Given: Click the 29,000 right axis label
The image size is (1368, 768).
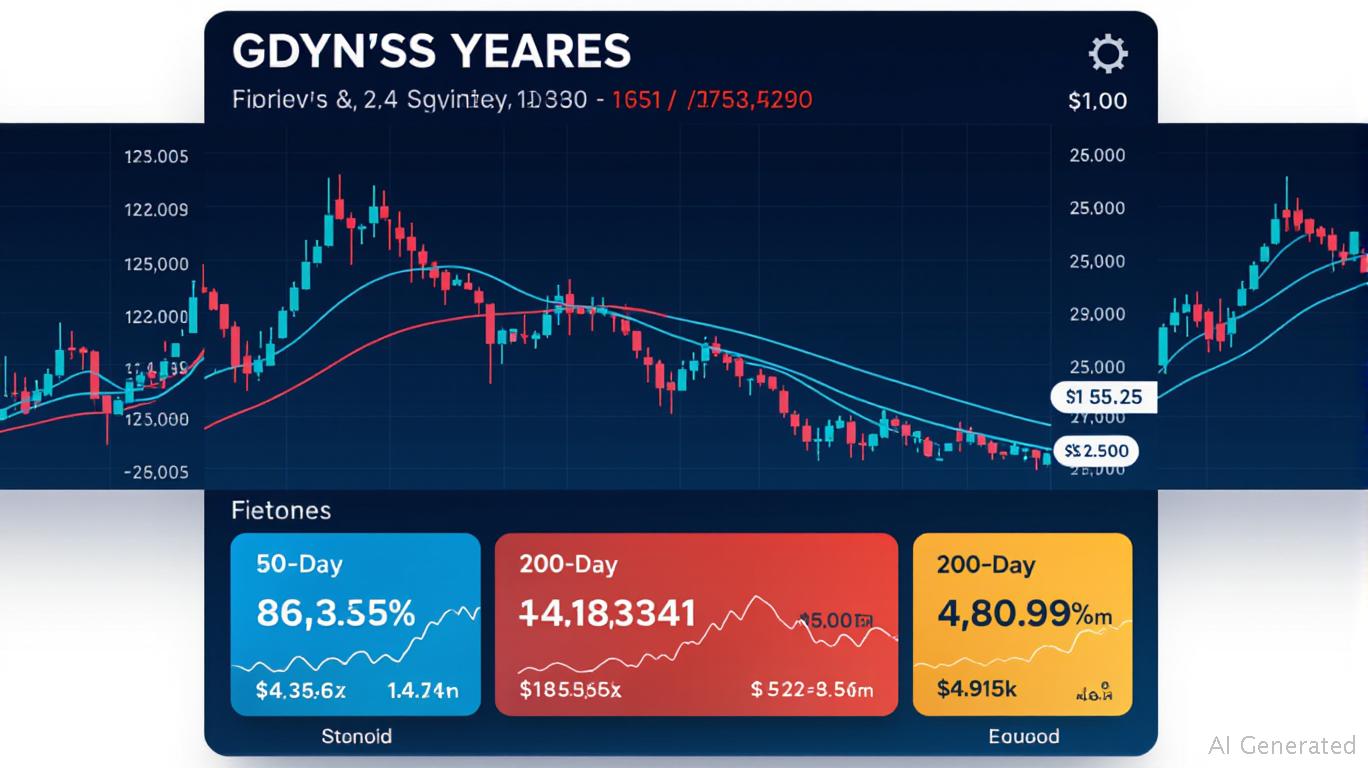Looking at the screenshot, I should (x=1097, y=314).
